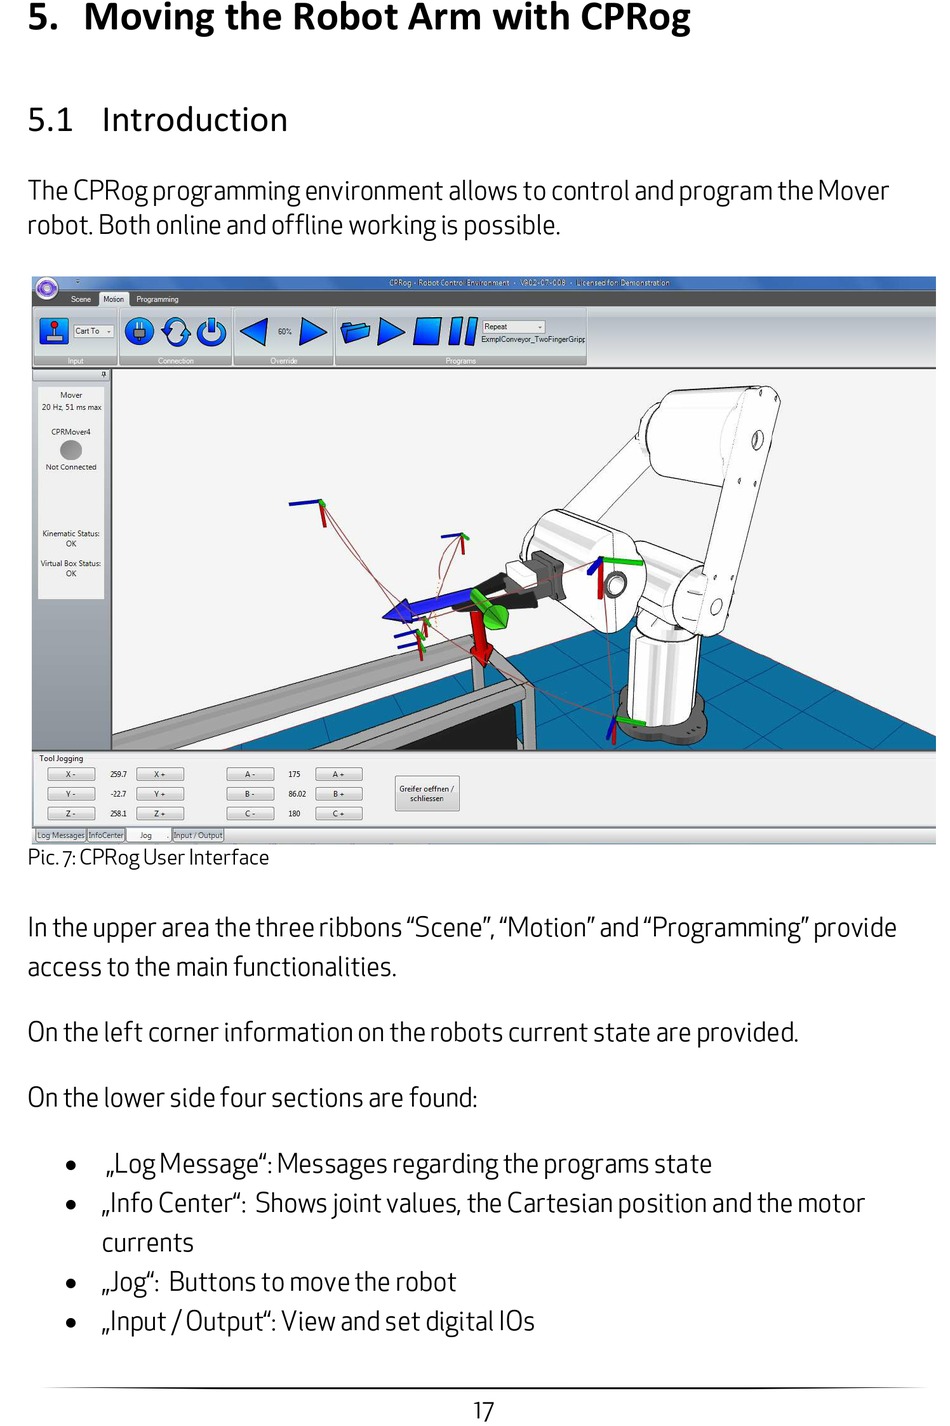Switch to the Log Messages tab

click(x=61, y=835)
